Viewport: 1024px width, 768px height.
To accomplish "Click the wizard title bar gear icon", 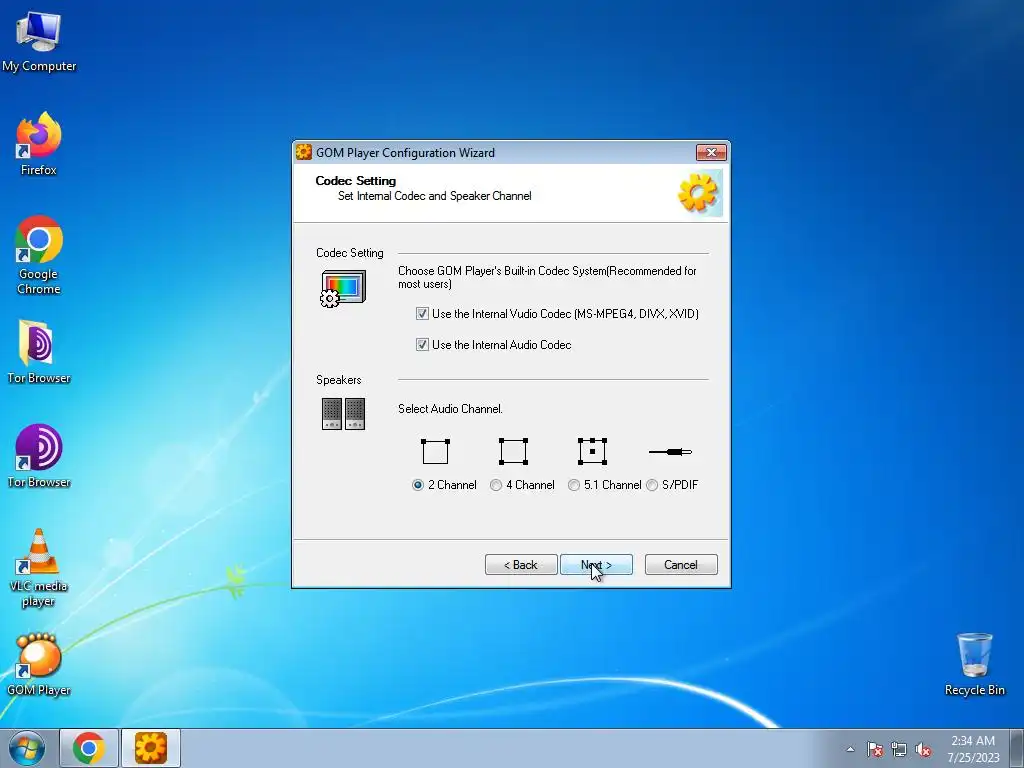I will (304, 152).
